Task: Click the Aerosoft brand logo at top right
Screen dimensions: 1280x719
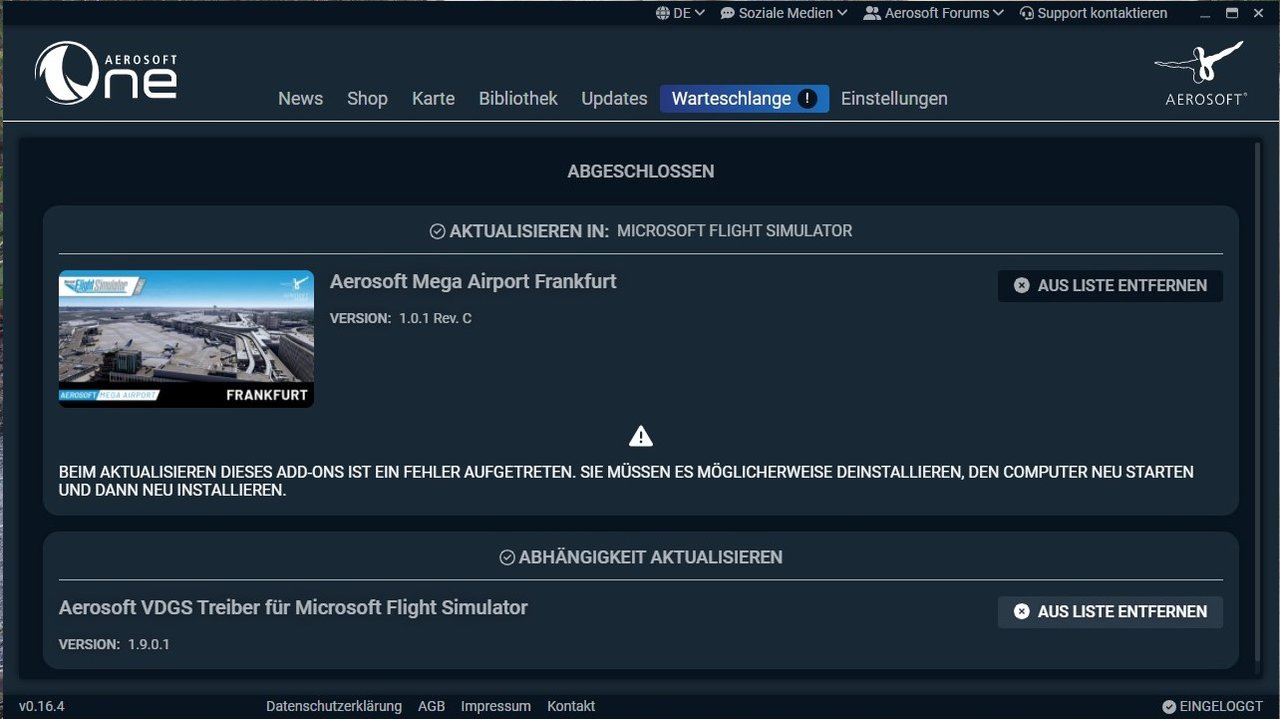Action: point(1201,73)
